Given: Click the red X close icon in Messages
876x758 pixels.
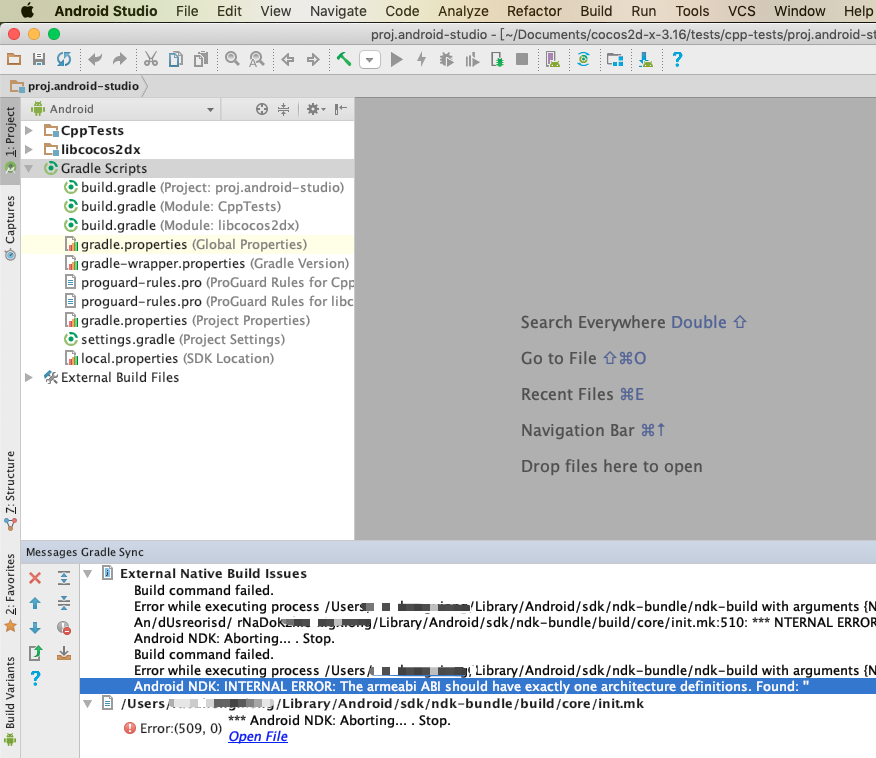Looking at the screenshot, I should click(x=35, y=578).
